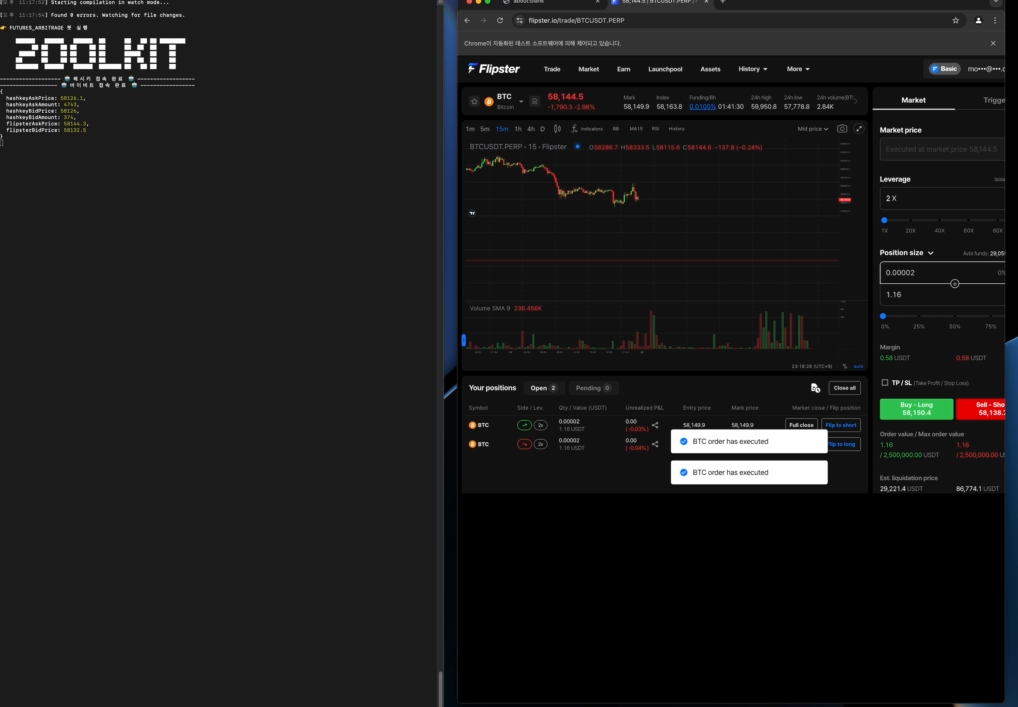Screen dimensions: 1018x707
Task: Open the Mid price dropdown
Action: [x=813, y=129]
